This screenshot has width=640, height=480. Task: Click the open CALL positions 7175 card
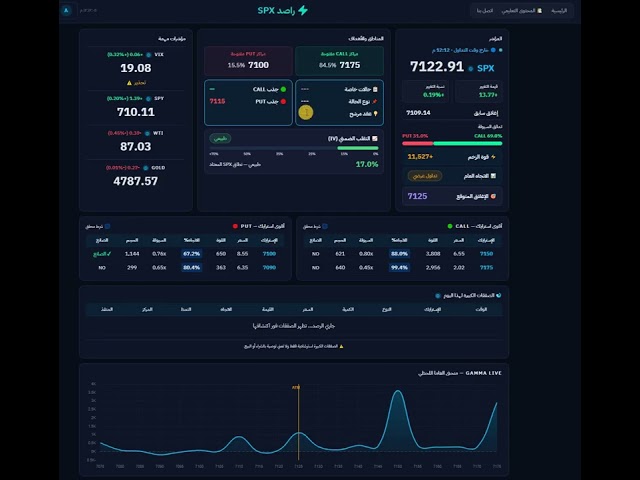(339, 61)
